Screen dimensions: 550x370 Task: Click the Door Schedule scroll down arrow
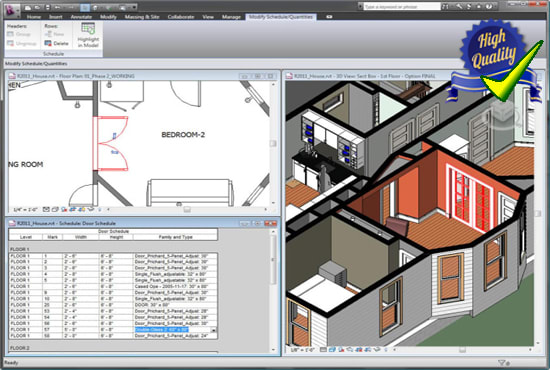[274, 350]
